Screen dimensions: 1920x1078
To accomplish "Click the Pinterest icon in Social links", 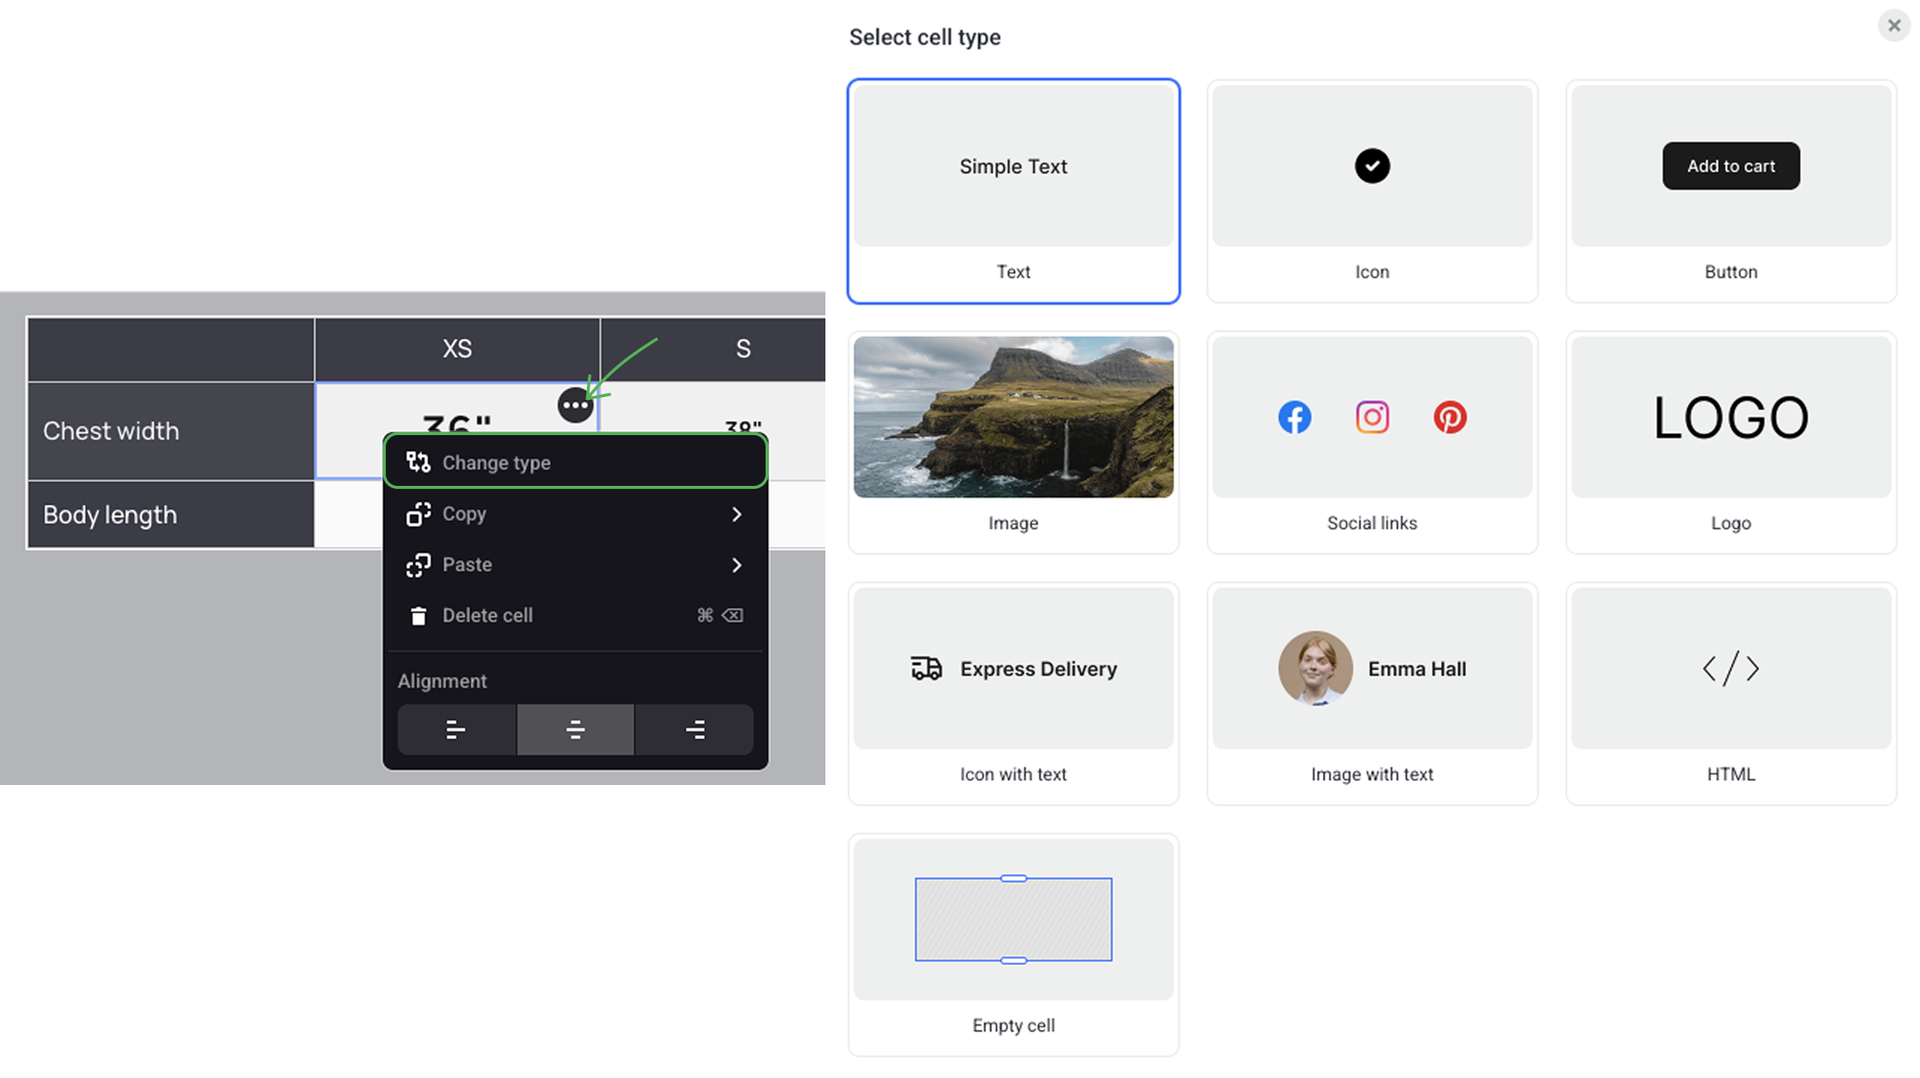I will point(1450,417).
